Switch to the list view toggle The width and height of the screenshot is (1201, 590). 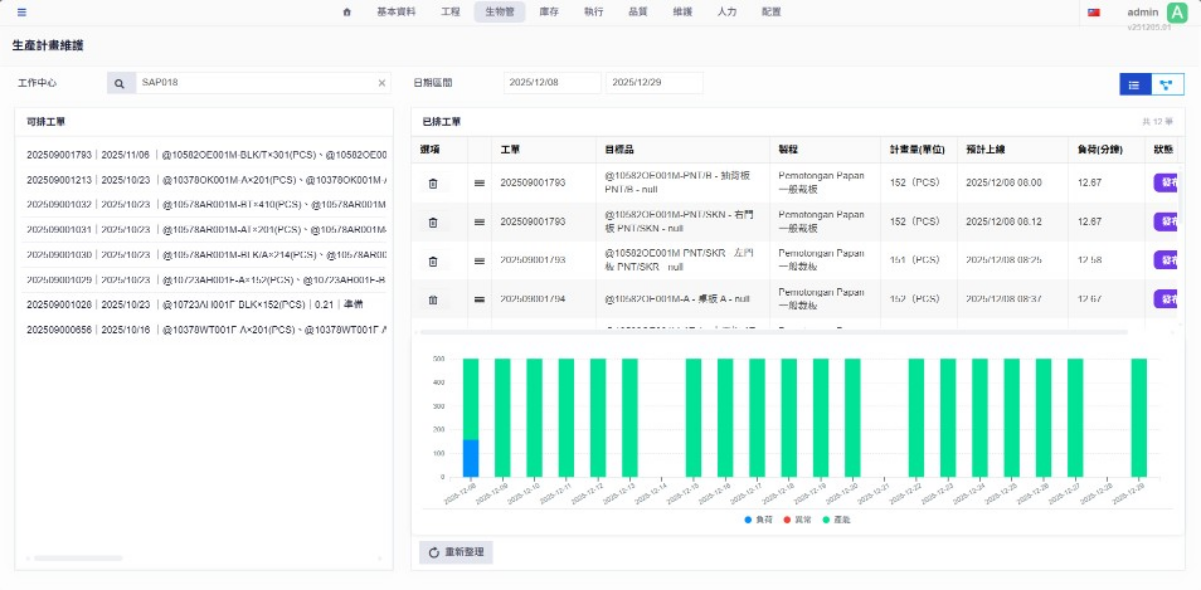pyautogui.click(x=1135, y=85)
